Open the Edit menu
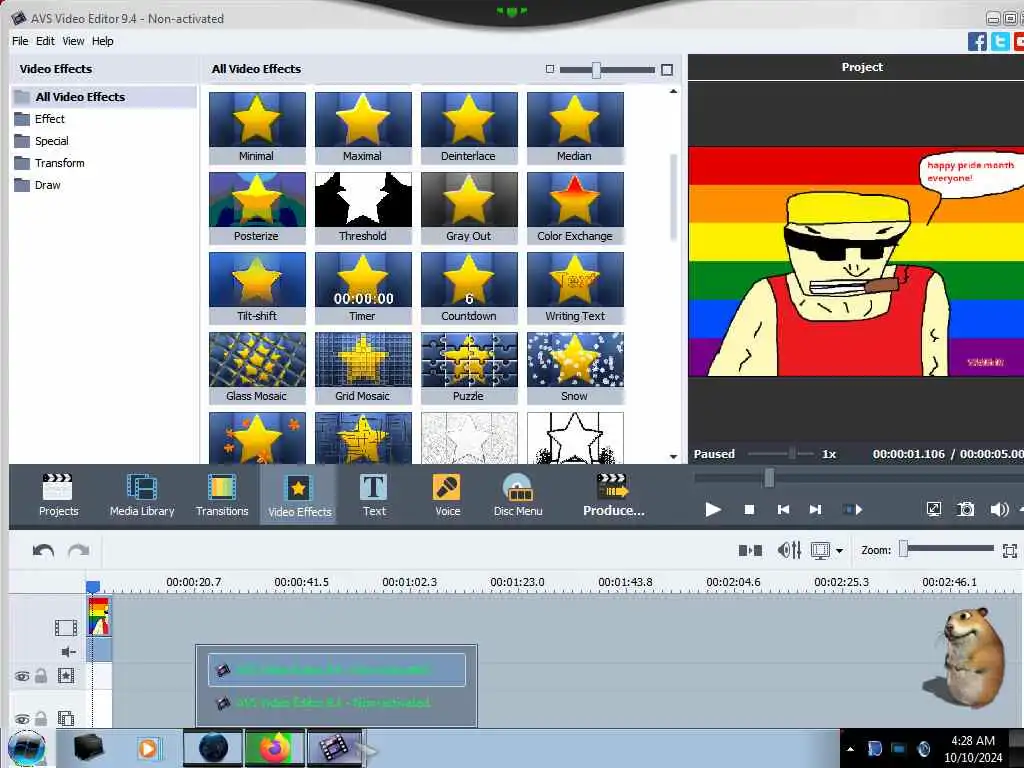This screenshot has width=1024, height=768. 45,41
